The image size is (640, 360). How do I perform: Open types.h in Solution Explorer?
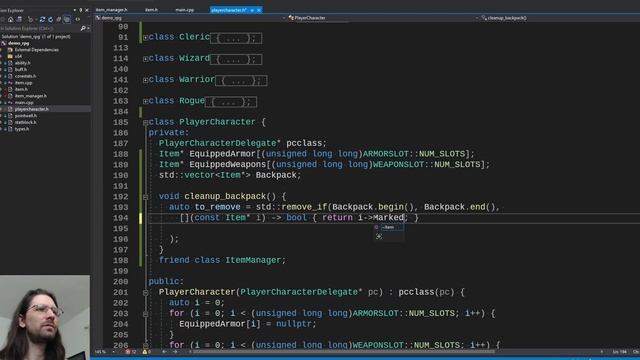pos(22,129)
